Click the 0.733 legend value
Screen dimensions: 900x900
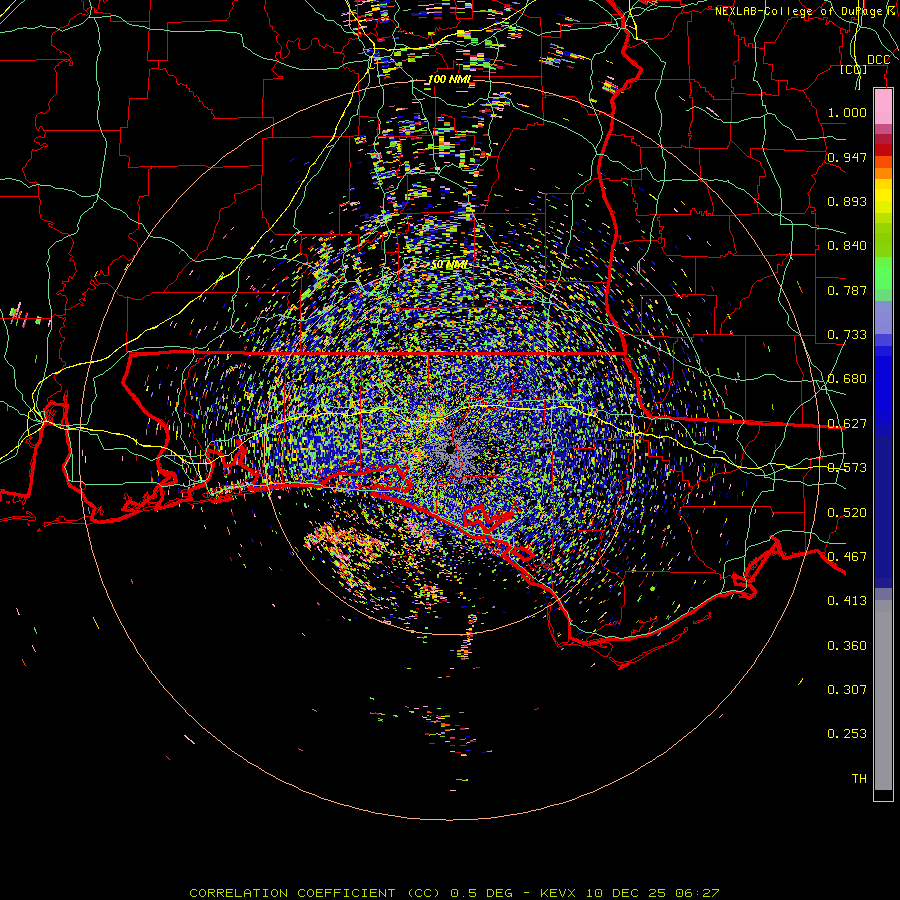[x=847, y=335]
